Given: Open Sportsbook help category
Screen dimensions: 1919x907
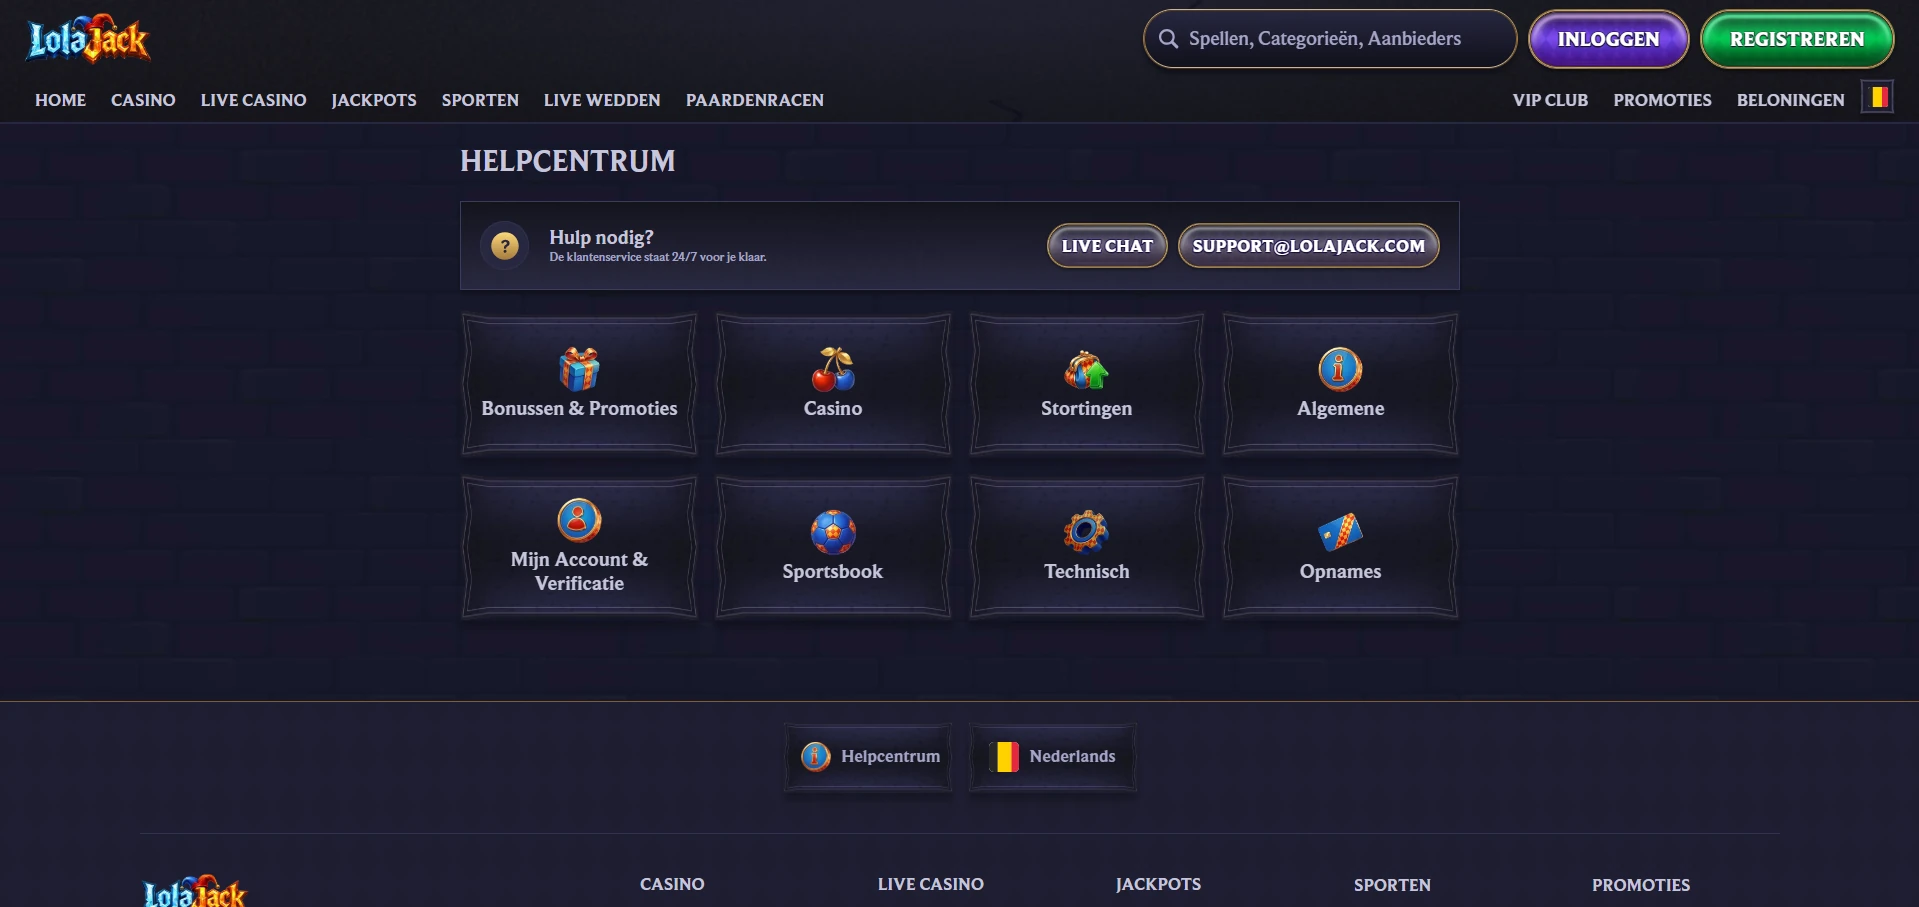Looking at the screenshot, I should coord(833,547).
